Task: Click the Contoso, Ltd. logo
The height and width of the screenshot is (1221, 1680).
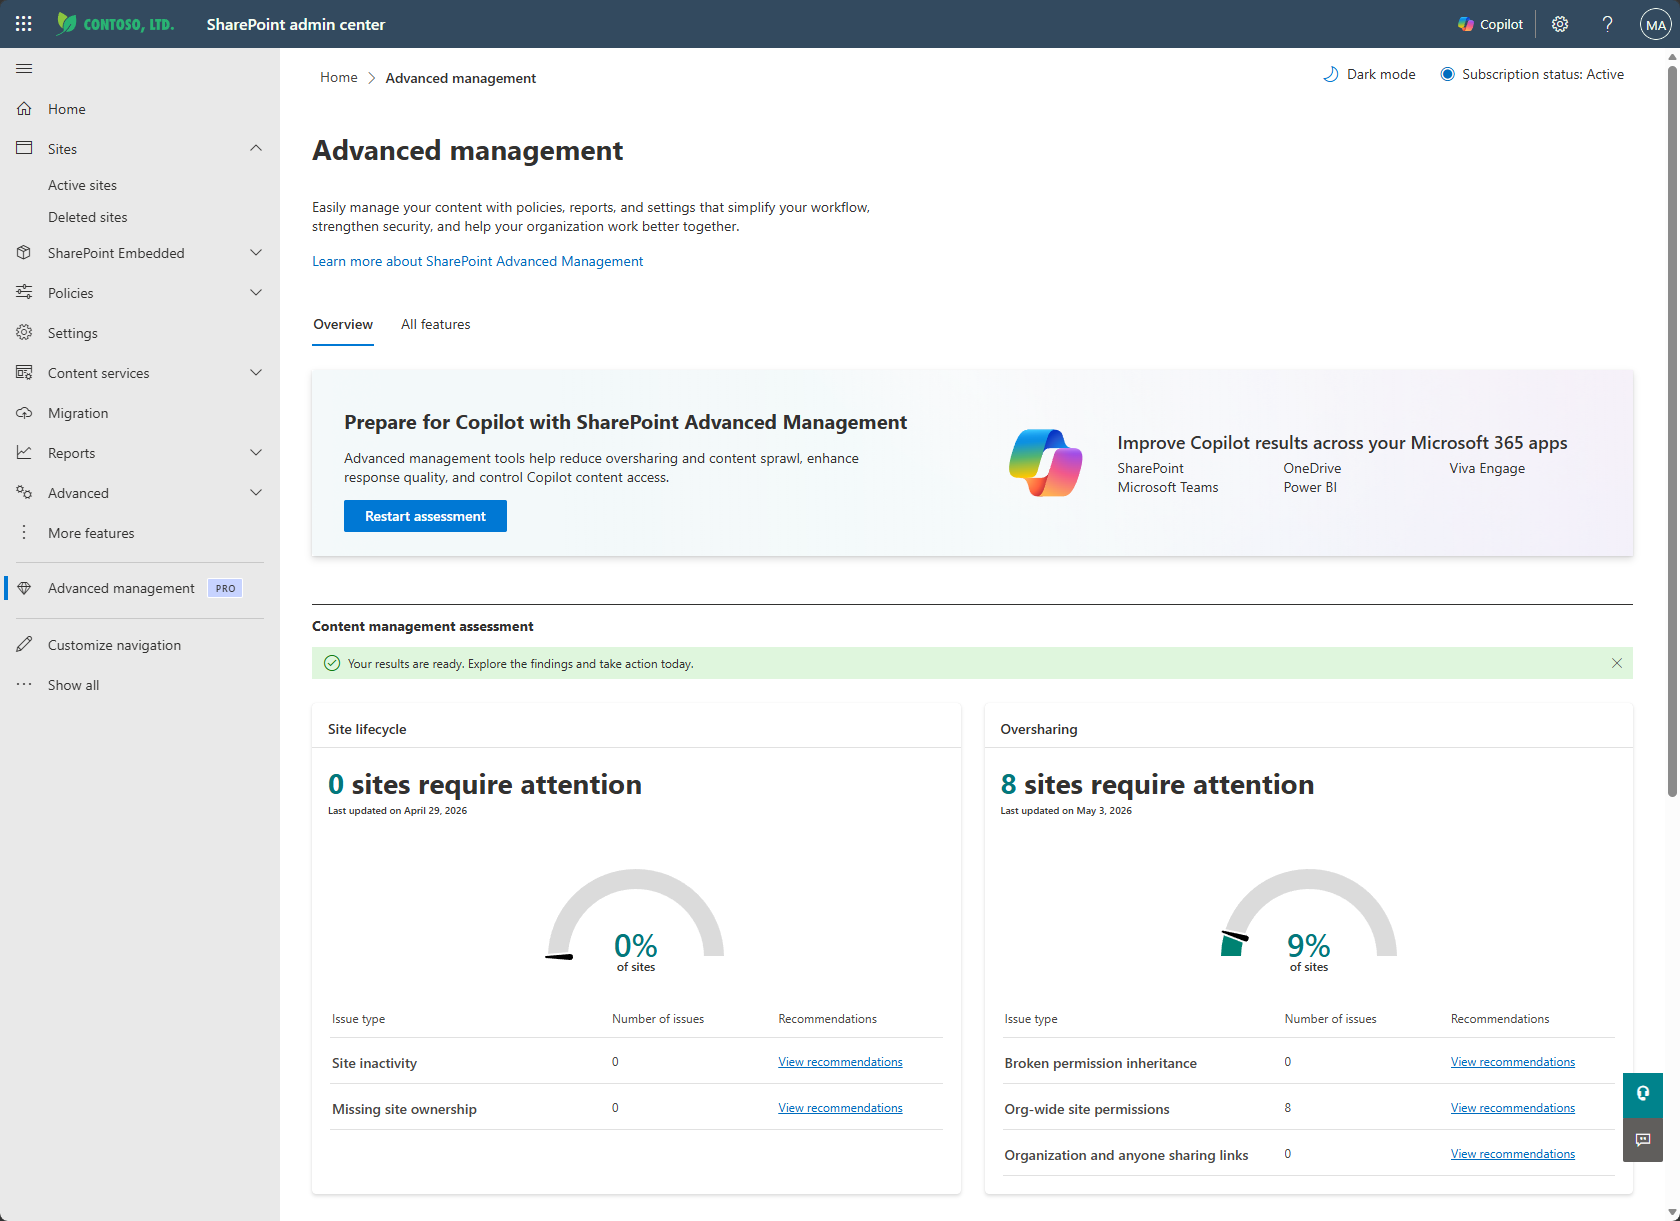Action: 115,24
